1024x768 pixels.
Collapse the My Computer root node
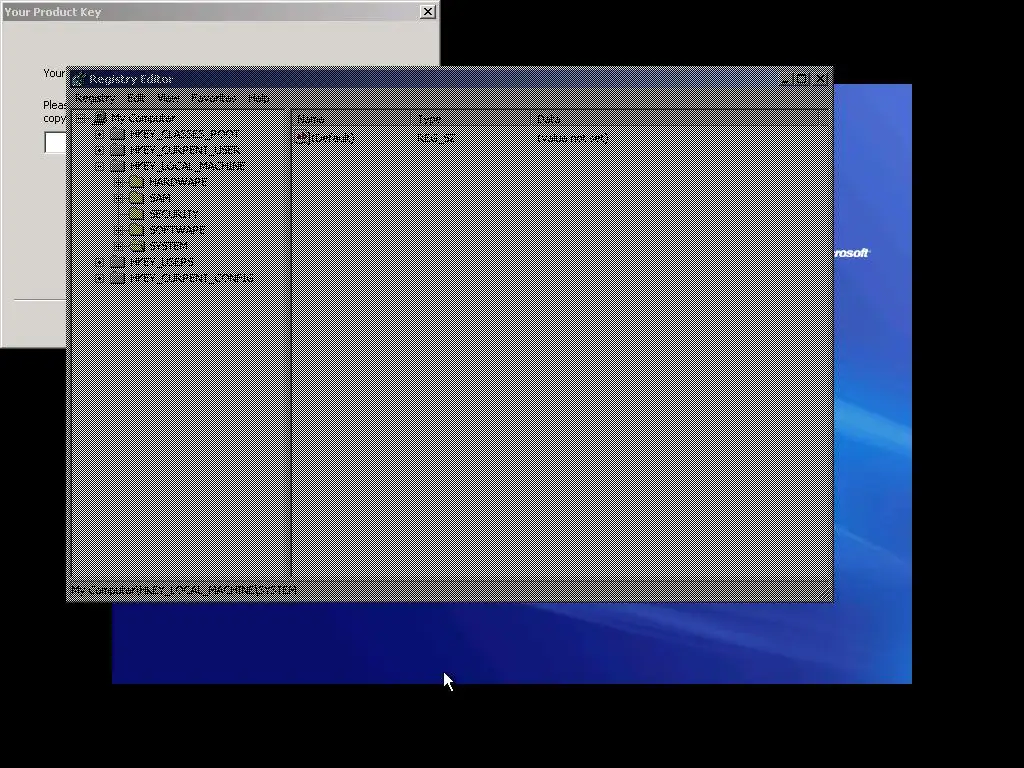[80, 118]
